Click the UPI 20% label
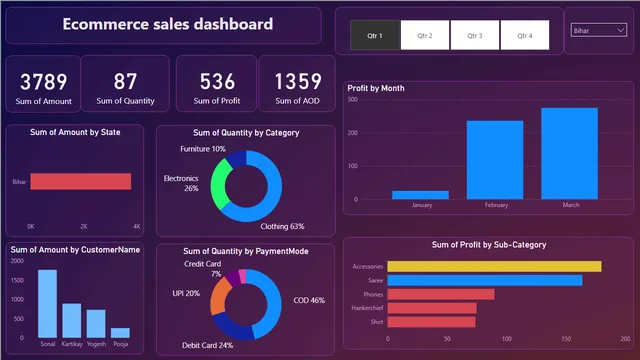This screenshot has width=640, height=360. coord(186,293)
